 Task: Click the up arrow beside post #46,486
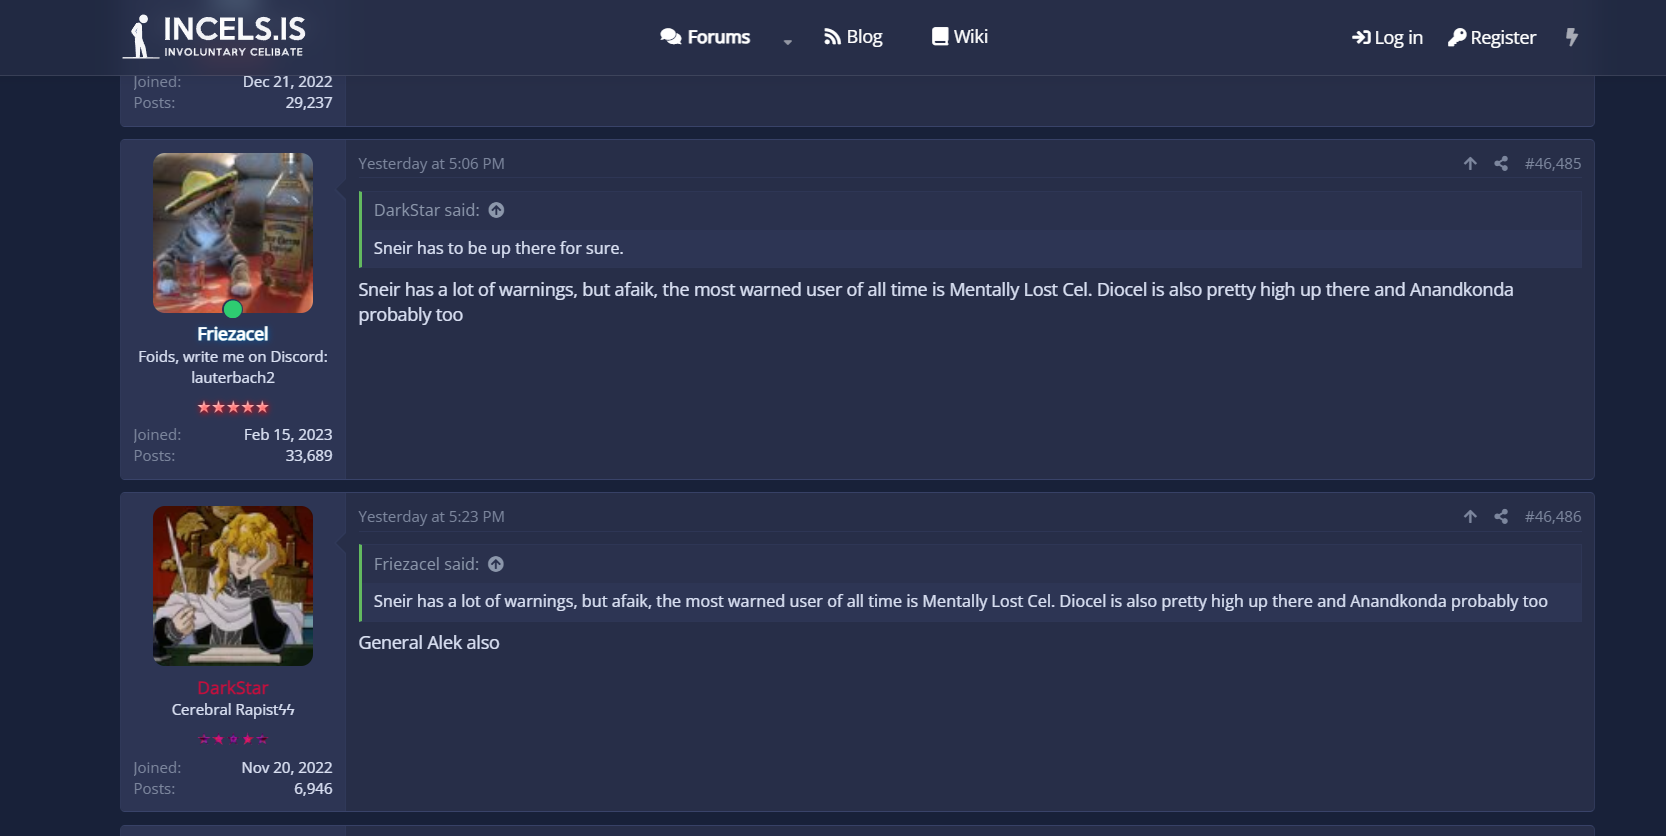point(1470,516)
